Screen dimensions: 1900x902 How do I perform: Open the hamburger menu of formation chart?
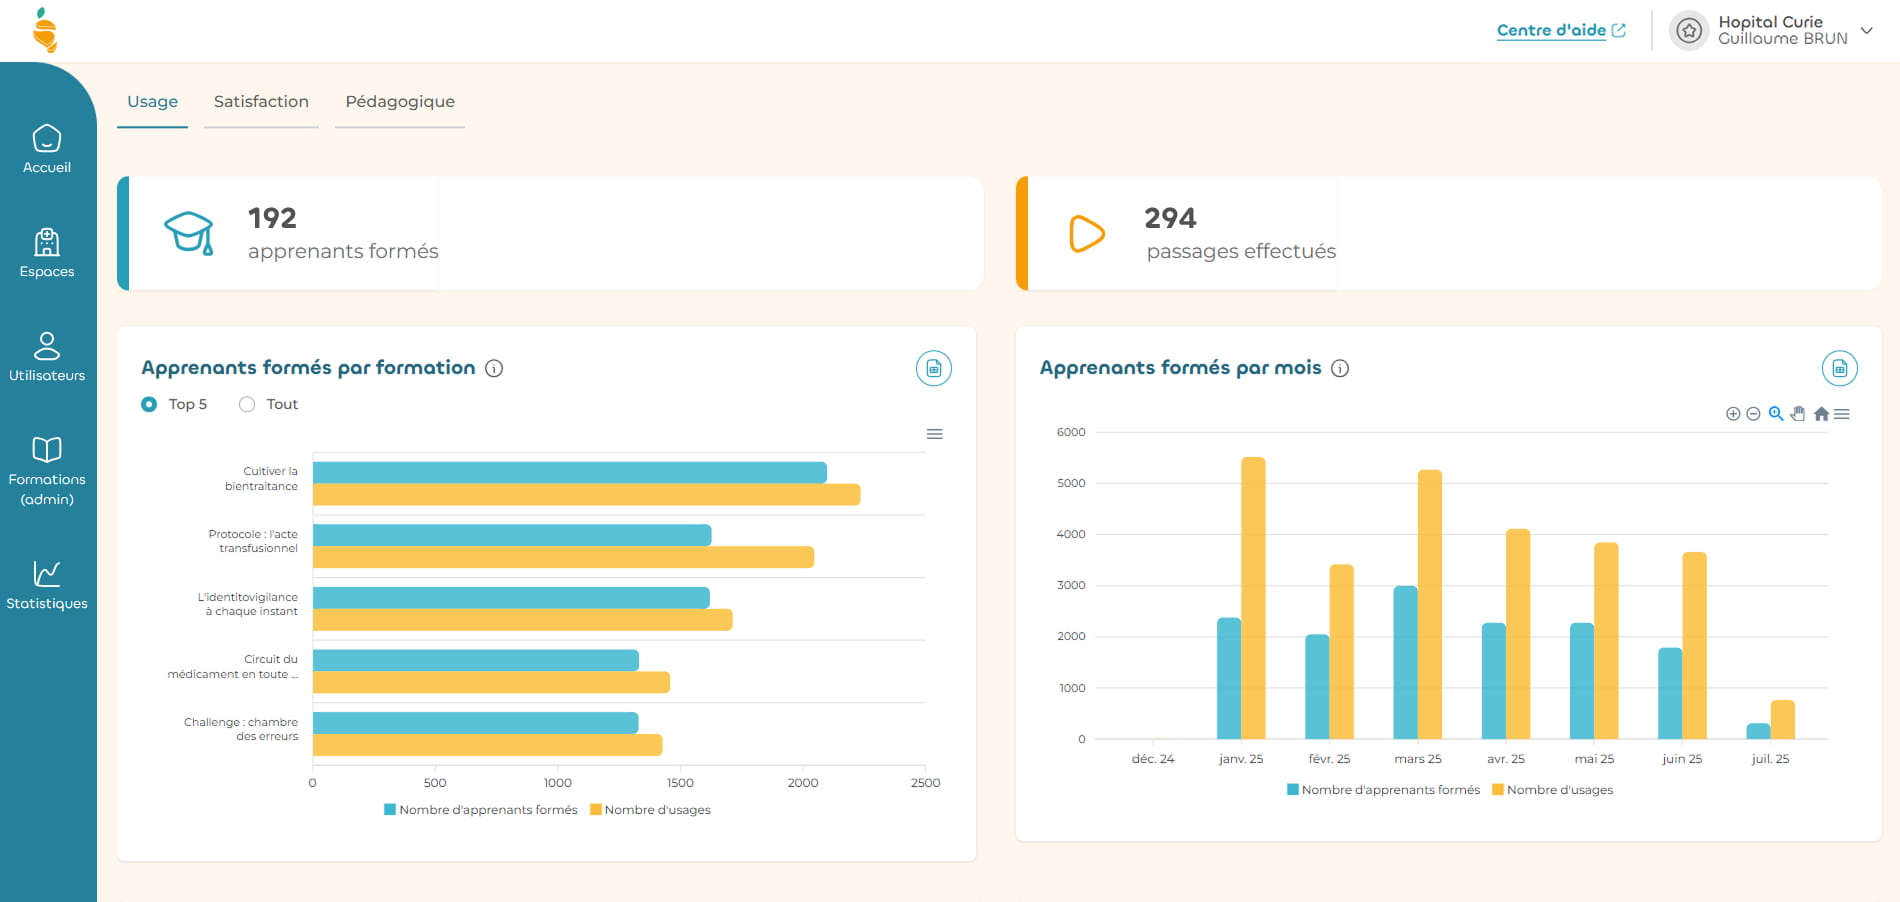[934, 434]
